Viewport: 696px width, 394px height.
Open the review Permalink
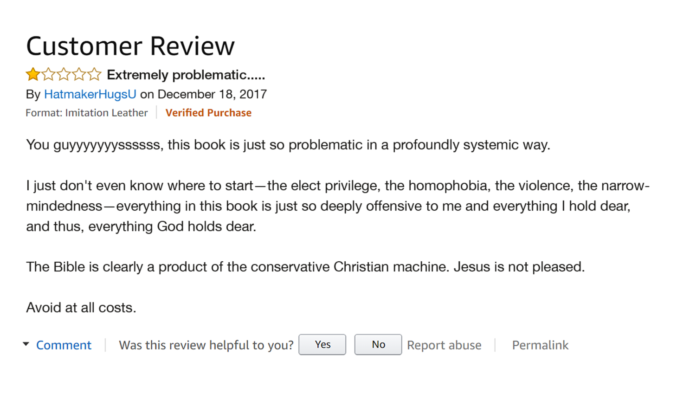click(540, 345)
